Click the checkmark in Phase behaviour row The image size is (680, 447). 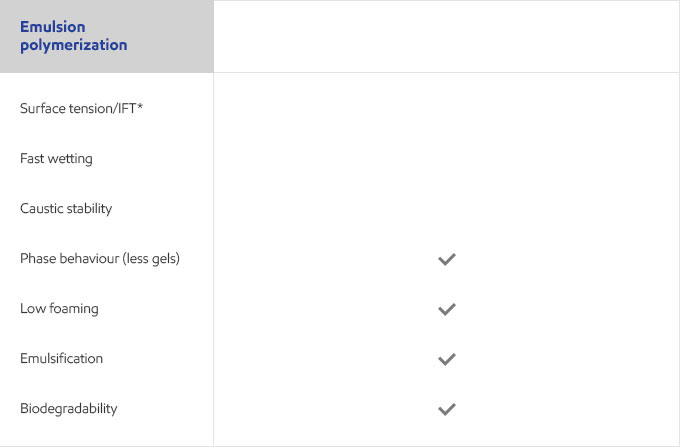coord(447,259)
